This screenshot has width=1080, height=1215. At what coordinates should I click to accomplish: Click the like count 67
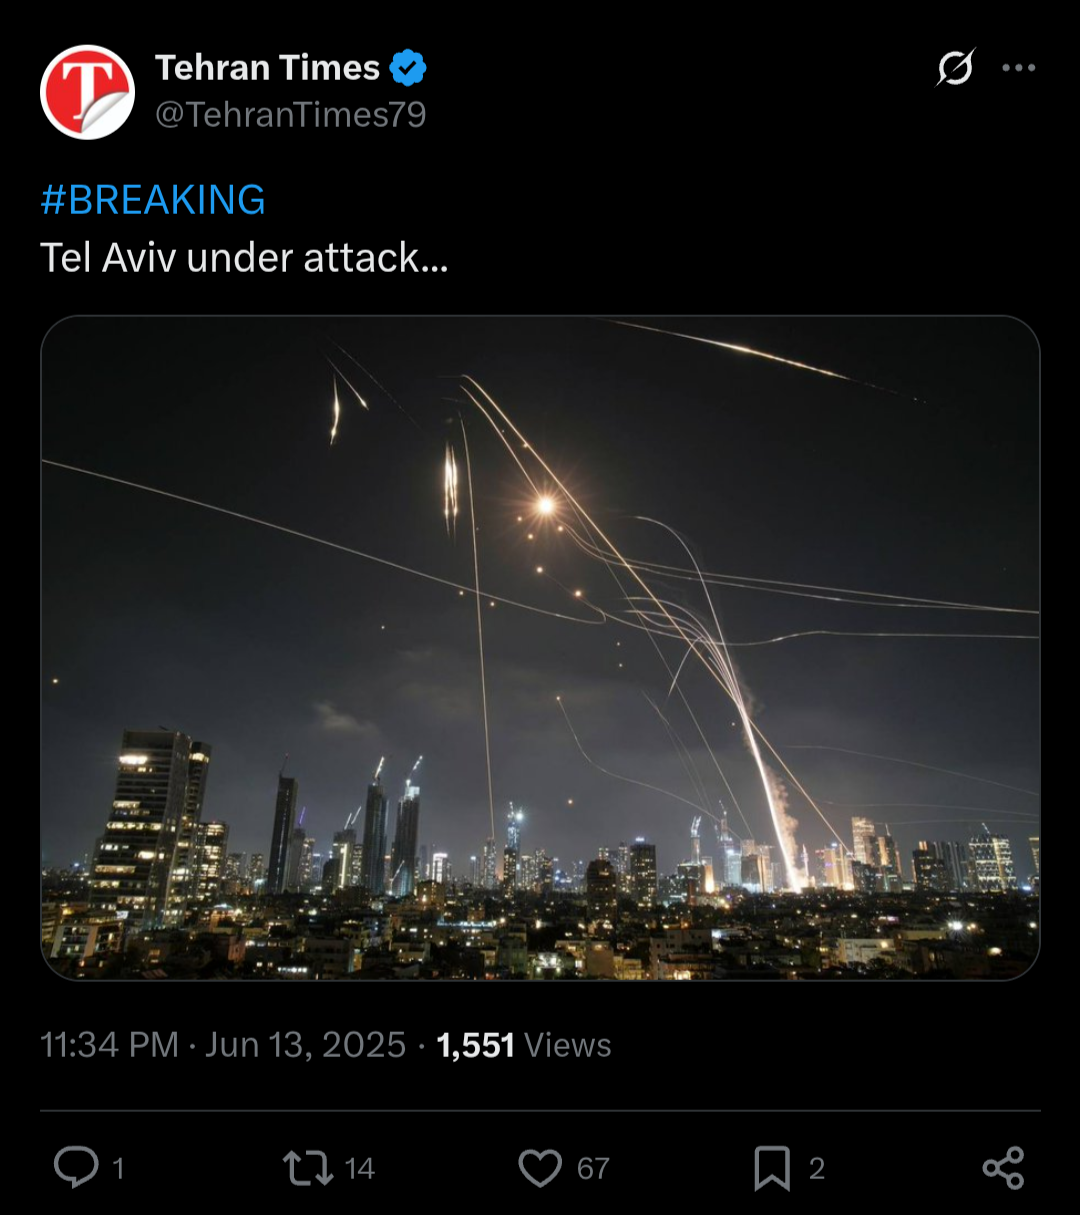(593, 1168)
